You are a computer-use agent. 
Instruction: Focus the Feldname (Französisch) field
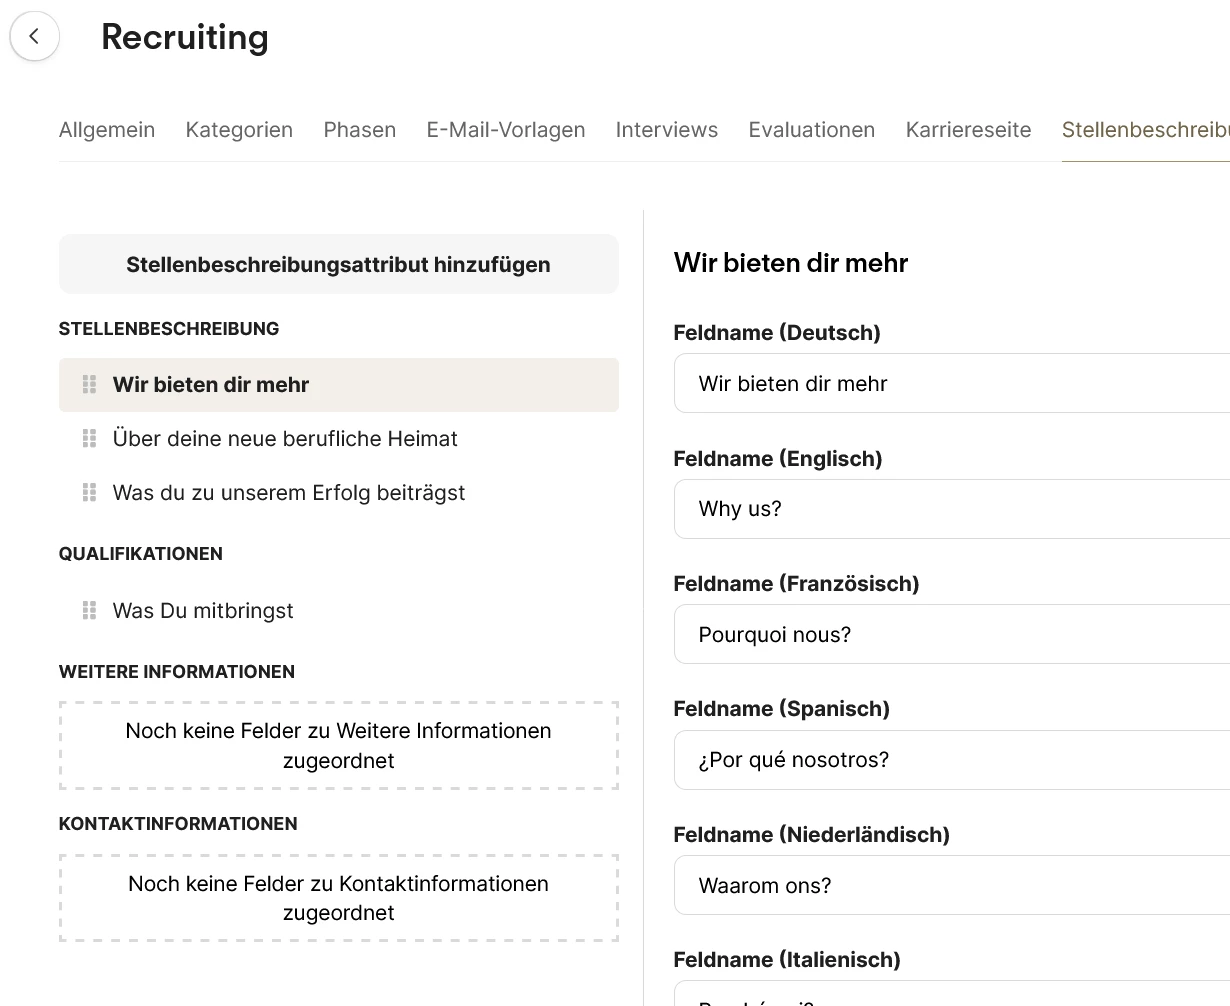950,635
